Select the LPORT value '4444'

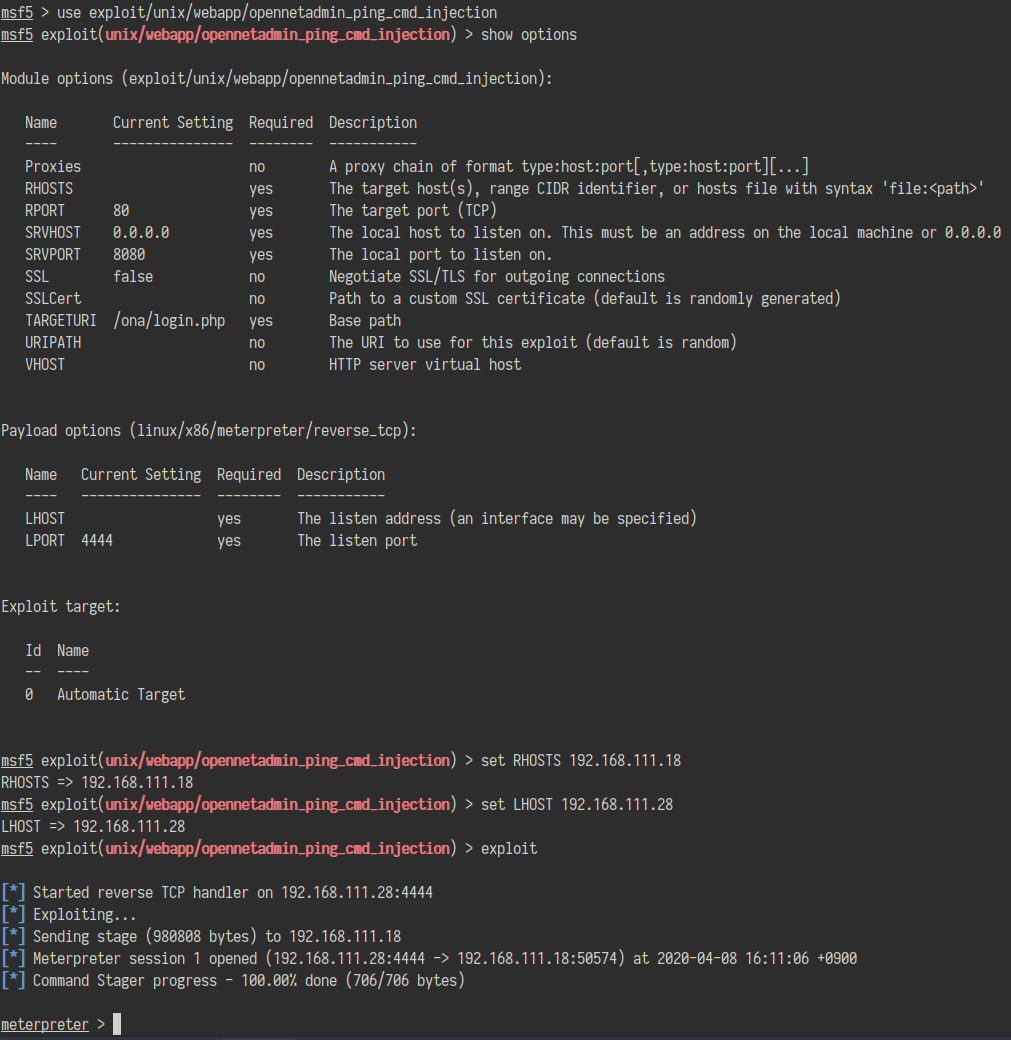tap(97, 541)
